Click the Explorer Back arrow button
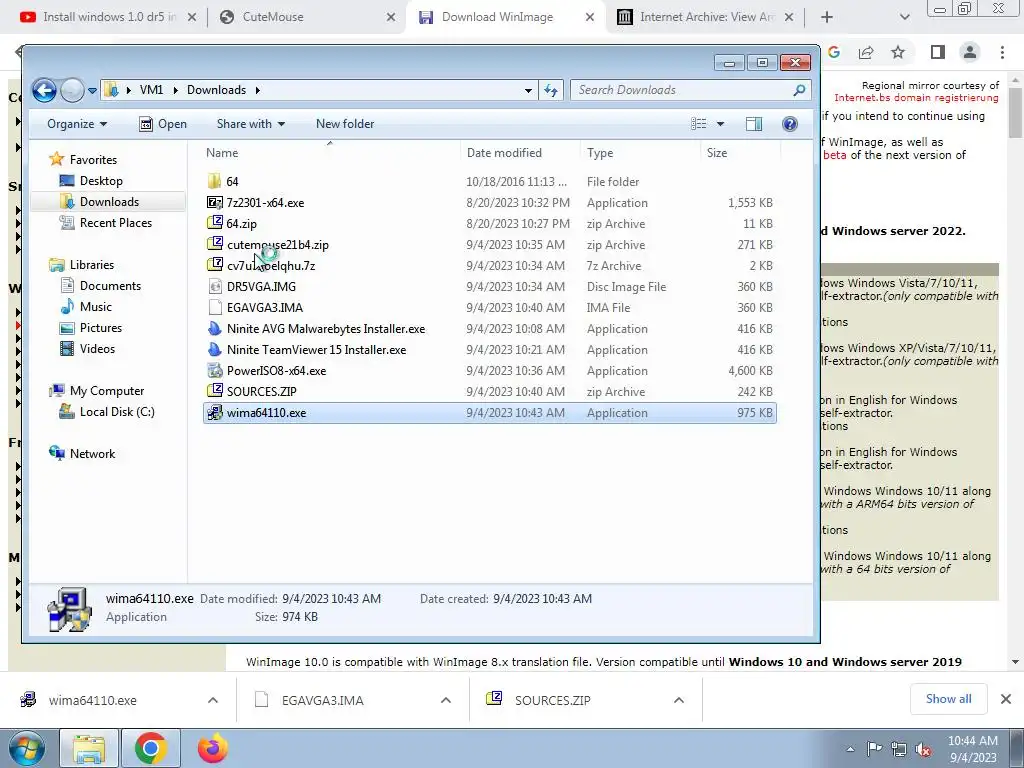Image resolution: width=1024 pixels, height=768 pixels. [44, 90]
